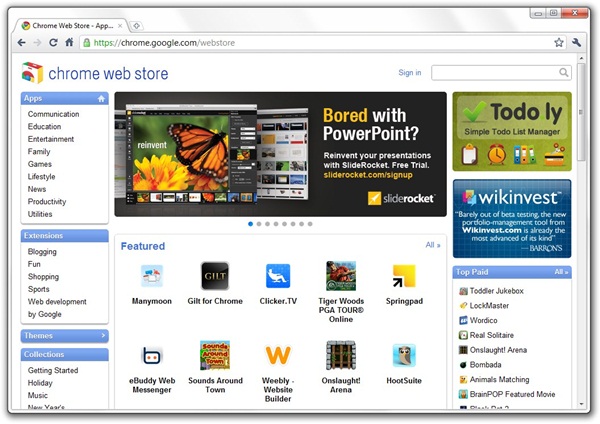Bookmark this page with the star icon
Image resolution: width=600 pixels, height=424 pixels.
click(x=559, y=42)
